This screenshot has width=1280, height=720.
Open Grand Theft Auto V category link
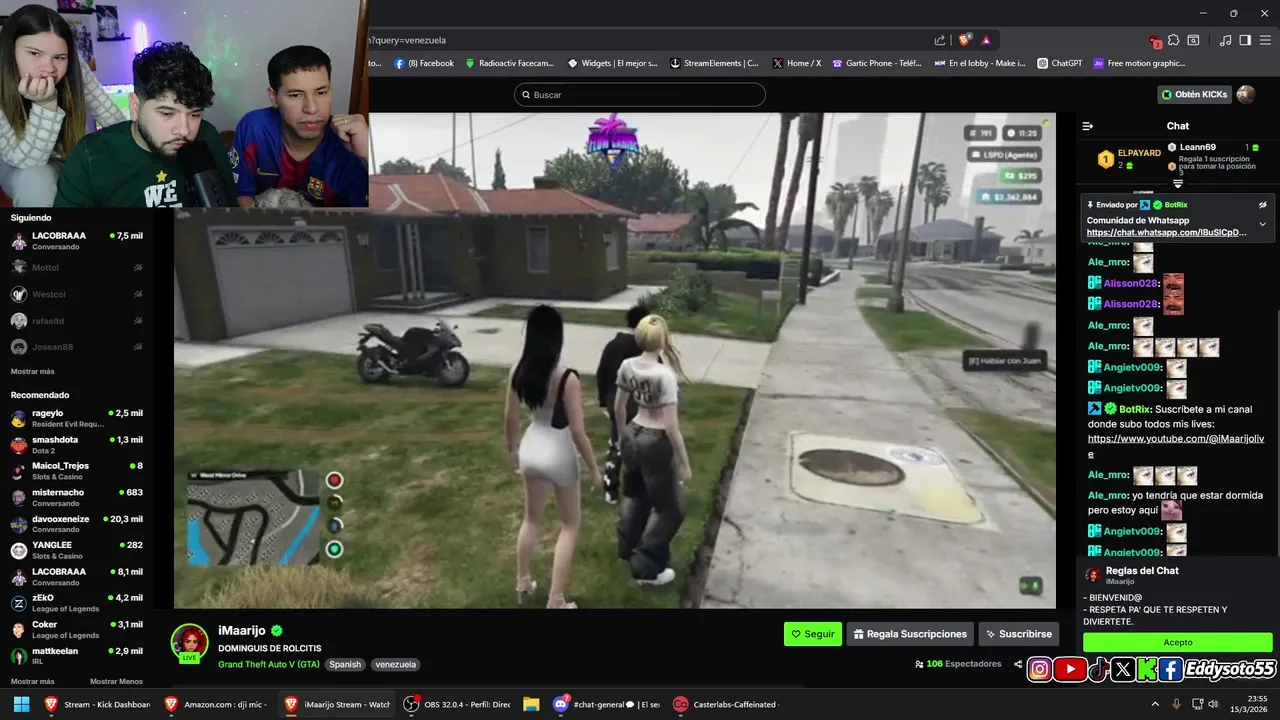[269, 664]
